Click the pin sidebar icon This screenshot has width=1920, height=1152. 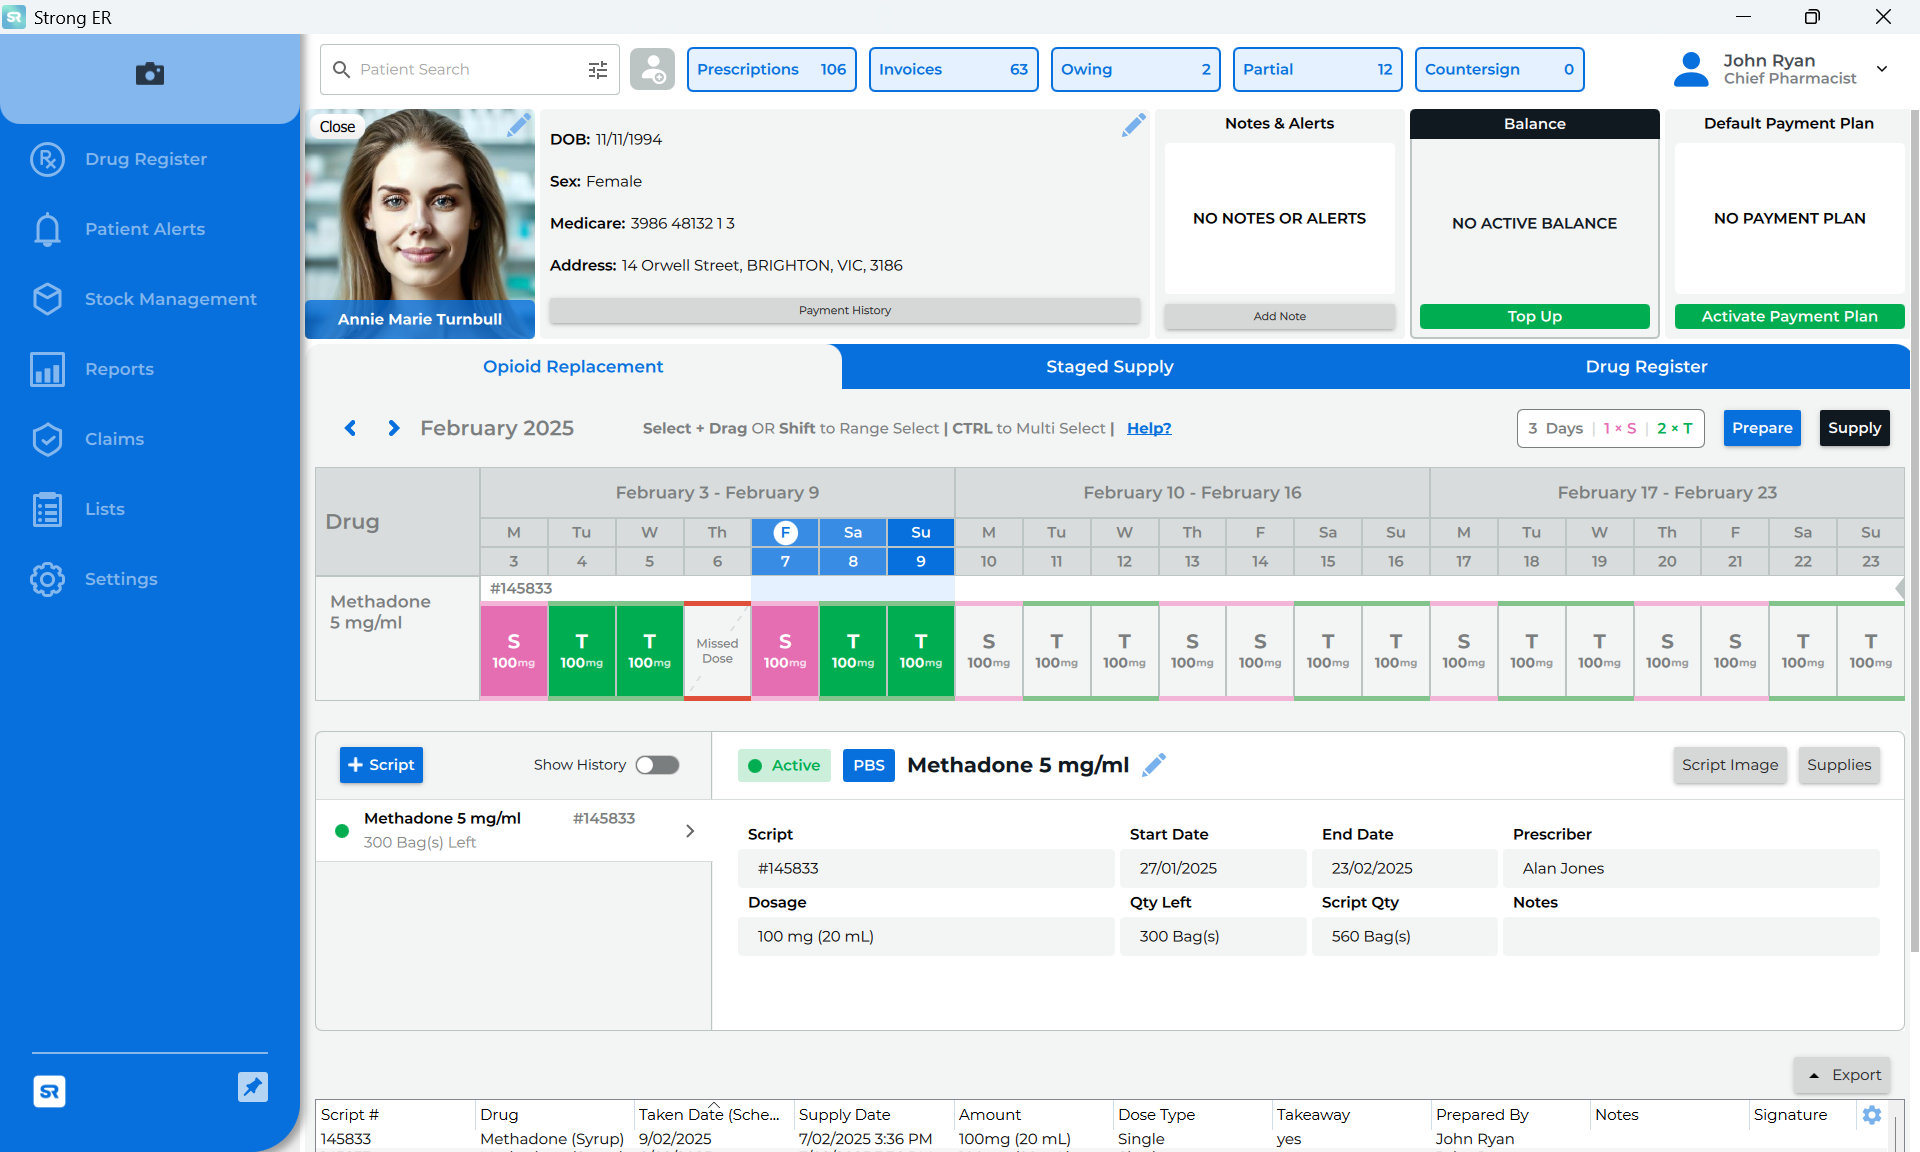coord(253,1087)
